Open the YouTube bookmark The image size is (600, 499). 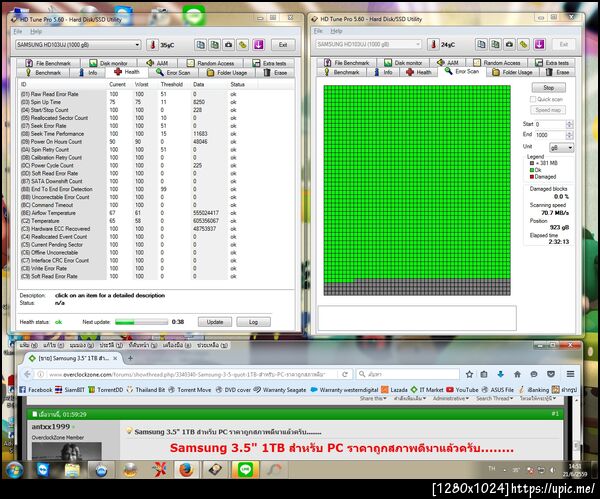462,390
